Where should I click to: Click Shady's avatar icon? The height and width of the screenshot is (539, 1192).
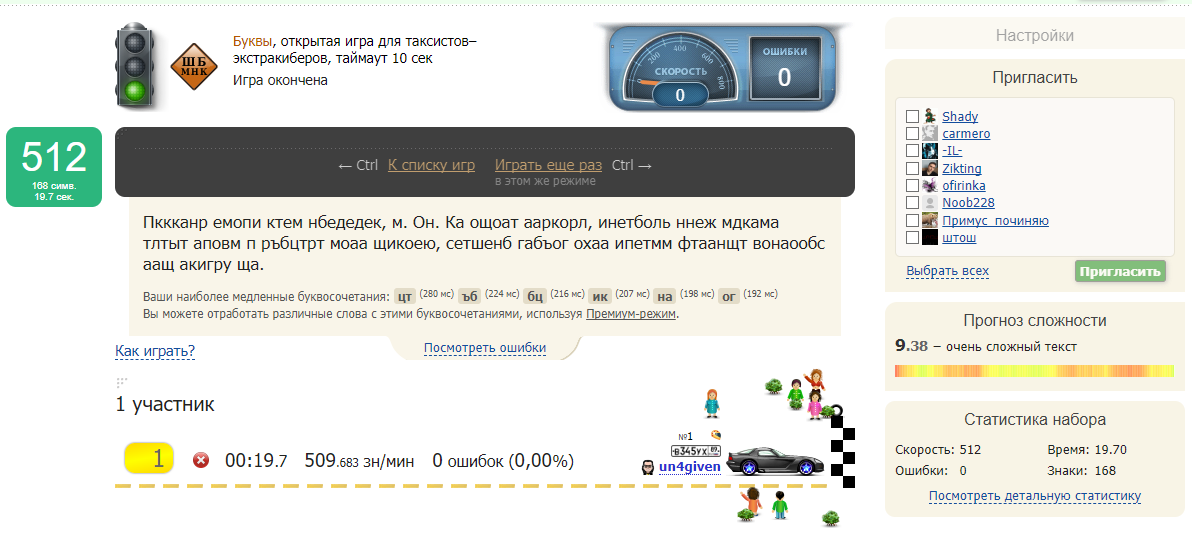[x=930, y=116]
